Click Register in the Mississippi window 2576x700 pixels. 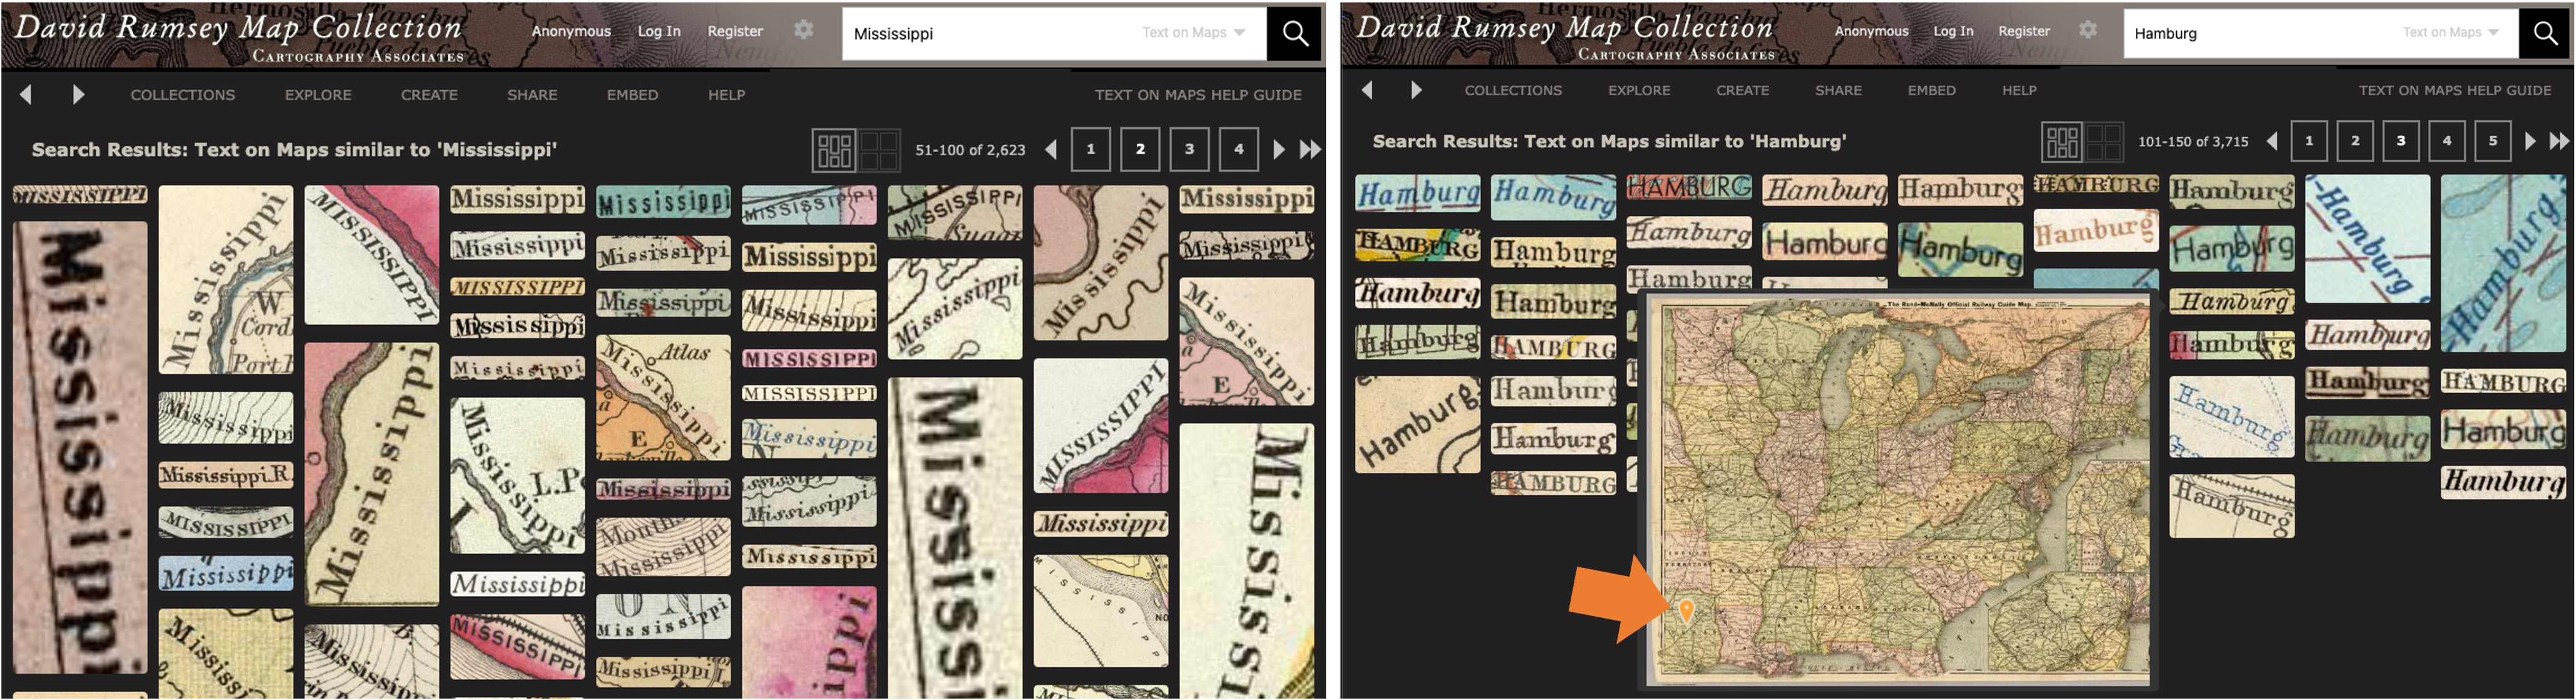click(x=735, y=31)
